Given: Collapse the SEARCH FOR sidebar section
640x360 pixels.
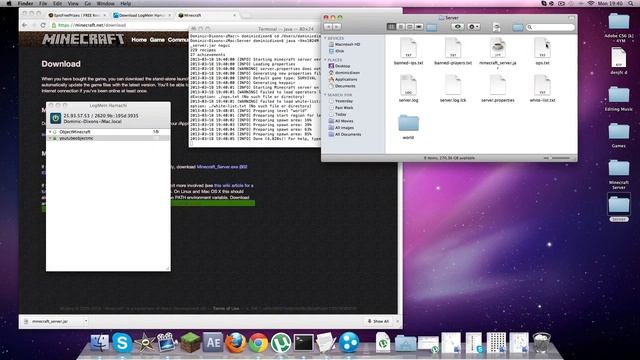Looking at the screenshot, I should tap(326, 95).
